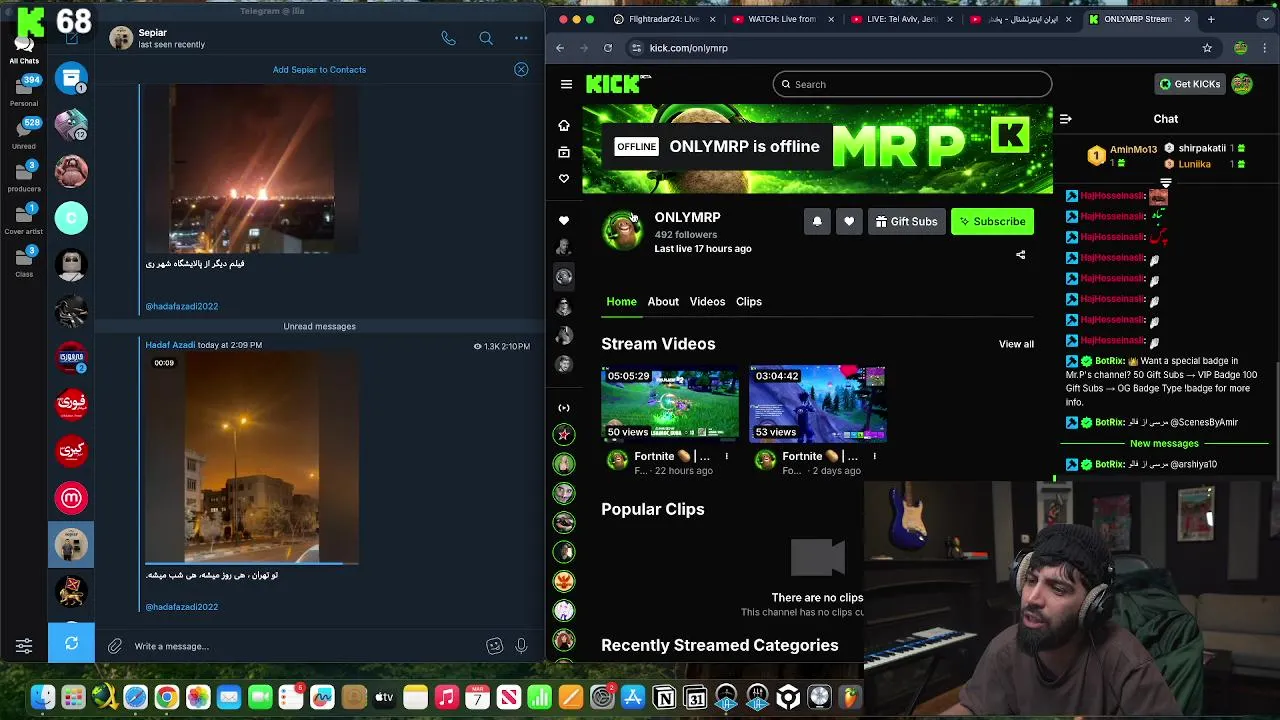Viewport: 1280px width, 720px height.
Task: Open the Kick user profile avatar menu
Action: (1242, 84)
